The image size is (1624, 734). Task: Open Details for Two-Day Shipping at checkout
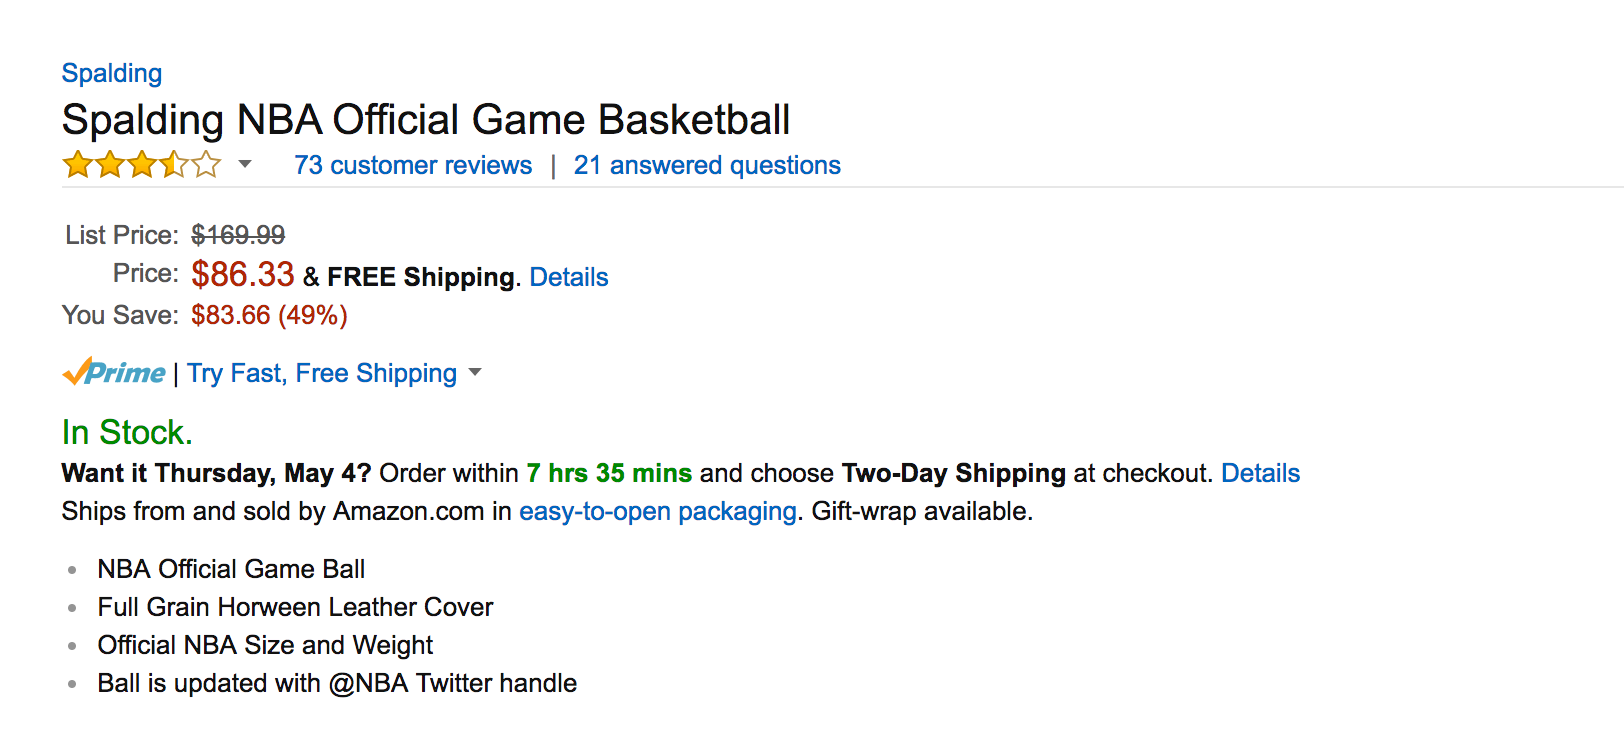pyautogui.click(x=1260, y=473)
